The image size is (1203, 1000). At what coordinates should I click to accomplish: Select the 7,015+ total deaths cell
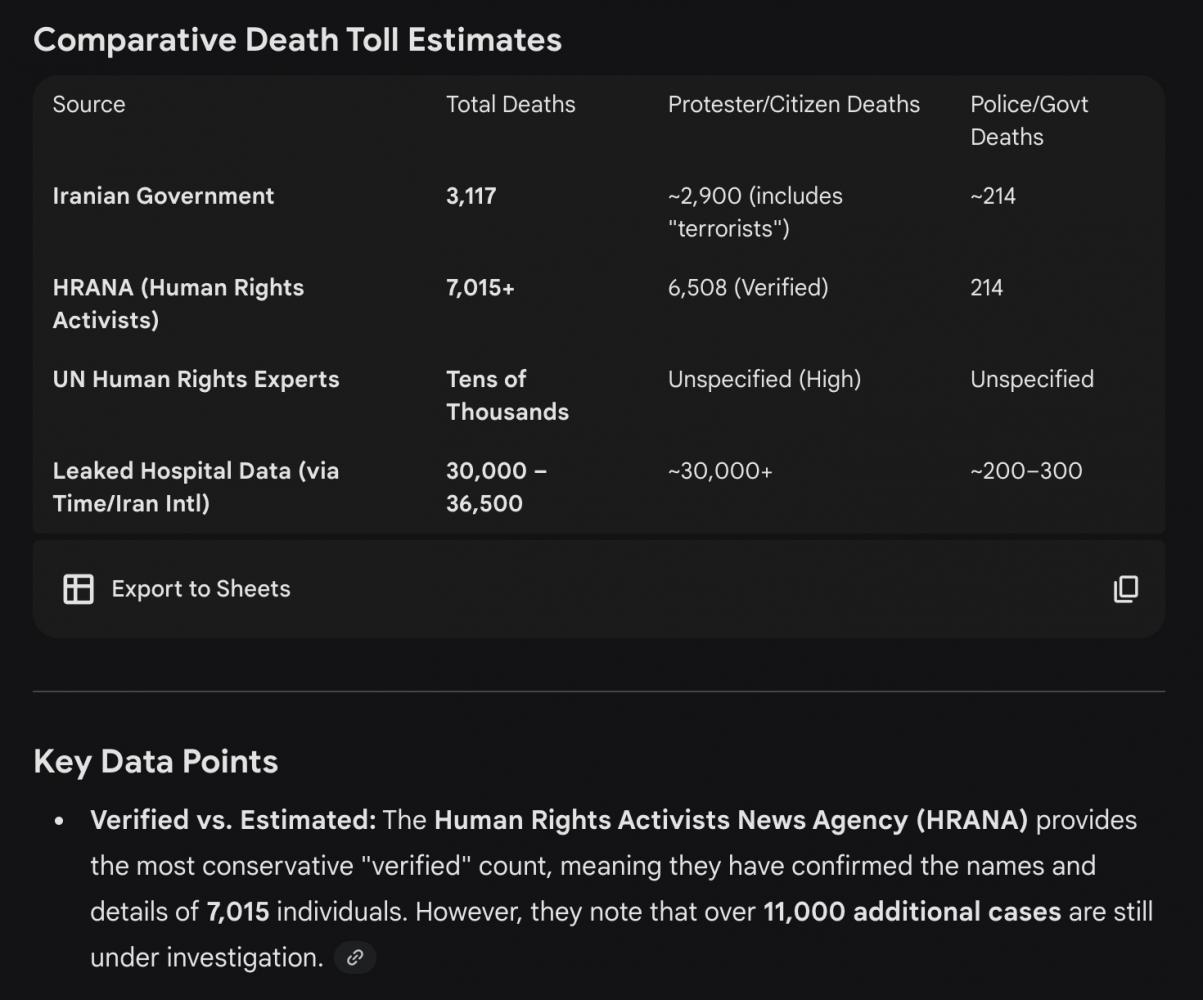tap(480, 288)
